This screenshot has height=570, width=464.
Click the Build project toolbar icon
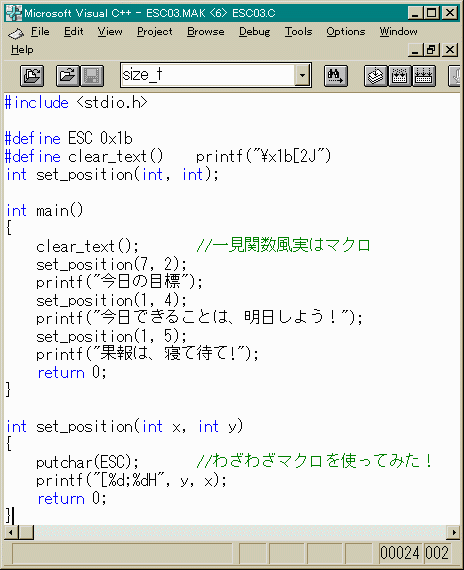coord(400,76)
